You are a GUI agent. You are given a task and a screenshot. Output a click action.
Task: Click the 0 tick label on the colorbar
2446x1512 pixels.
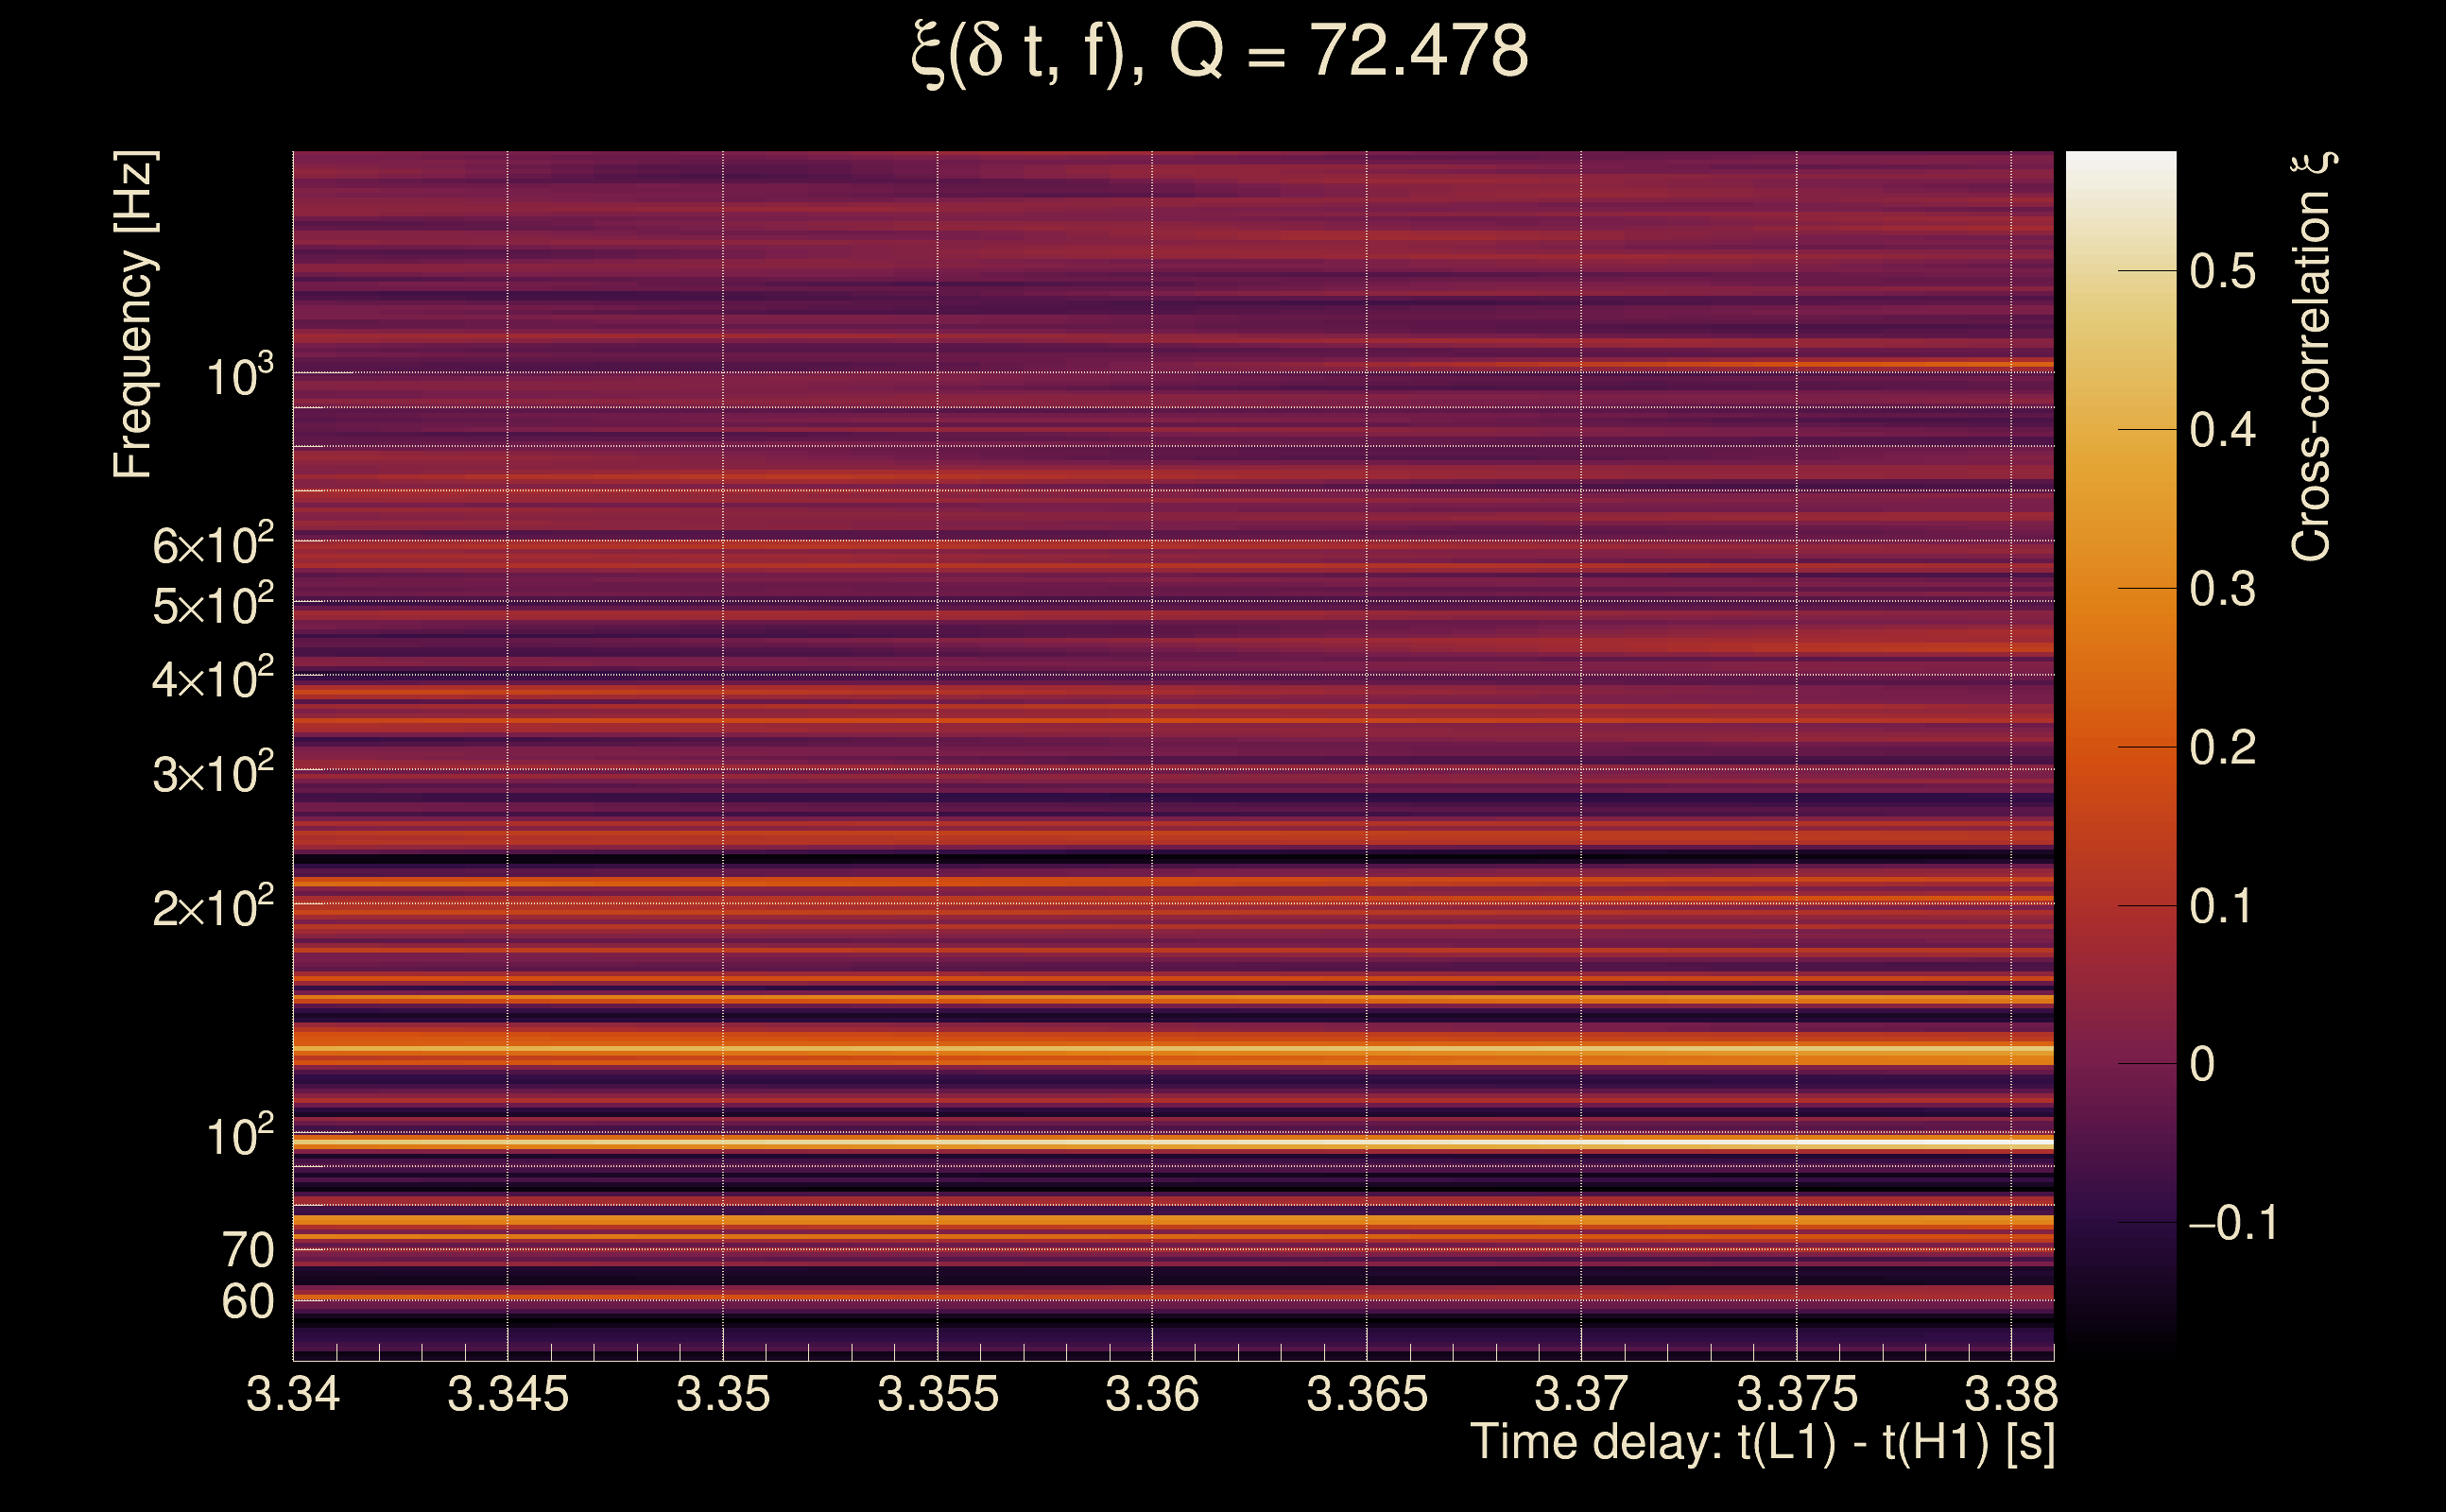[2202, 1064]
